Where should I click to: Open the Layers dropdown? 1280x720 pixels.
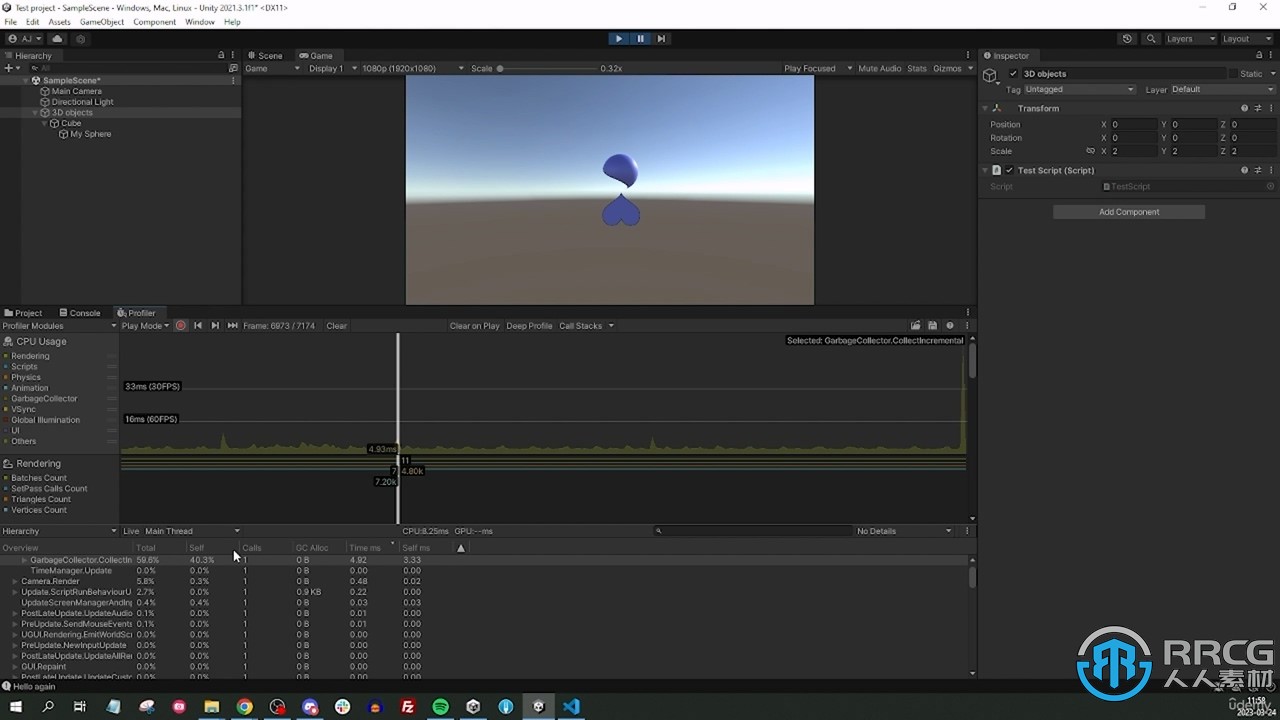tap(1190, 39)
